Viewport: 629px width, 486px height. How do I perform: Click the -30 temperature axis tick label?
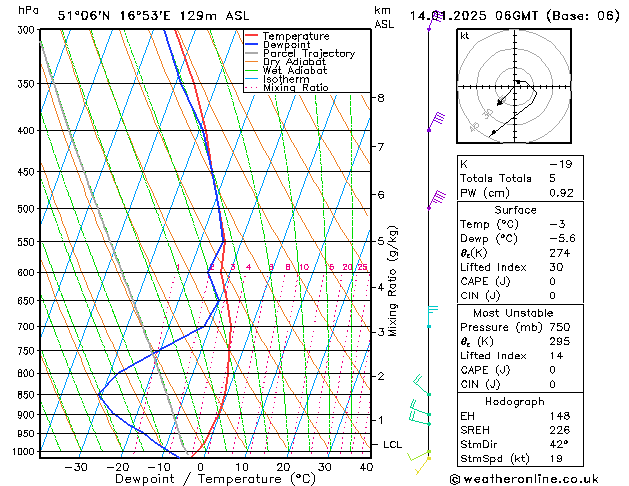click(x=76, y=467)
